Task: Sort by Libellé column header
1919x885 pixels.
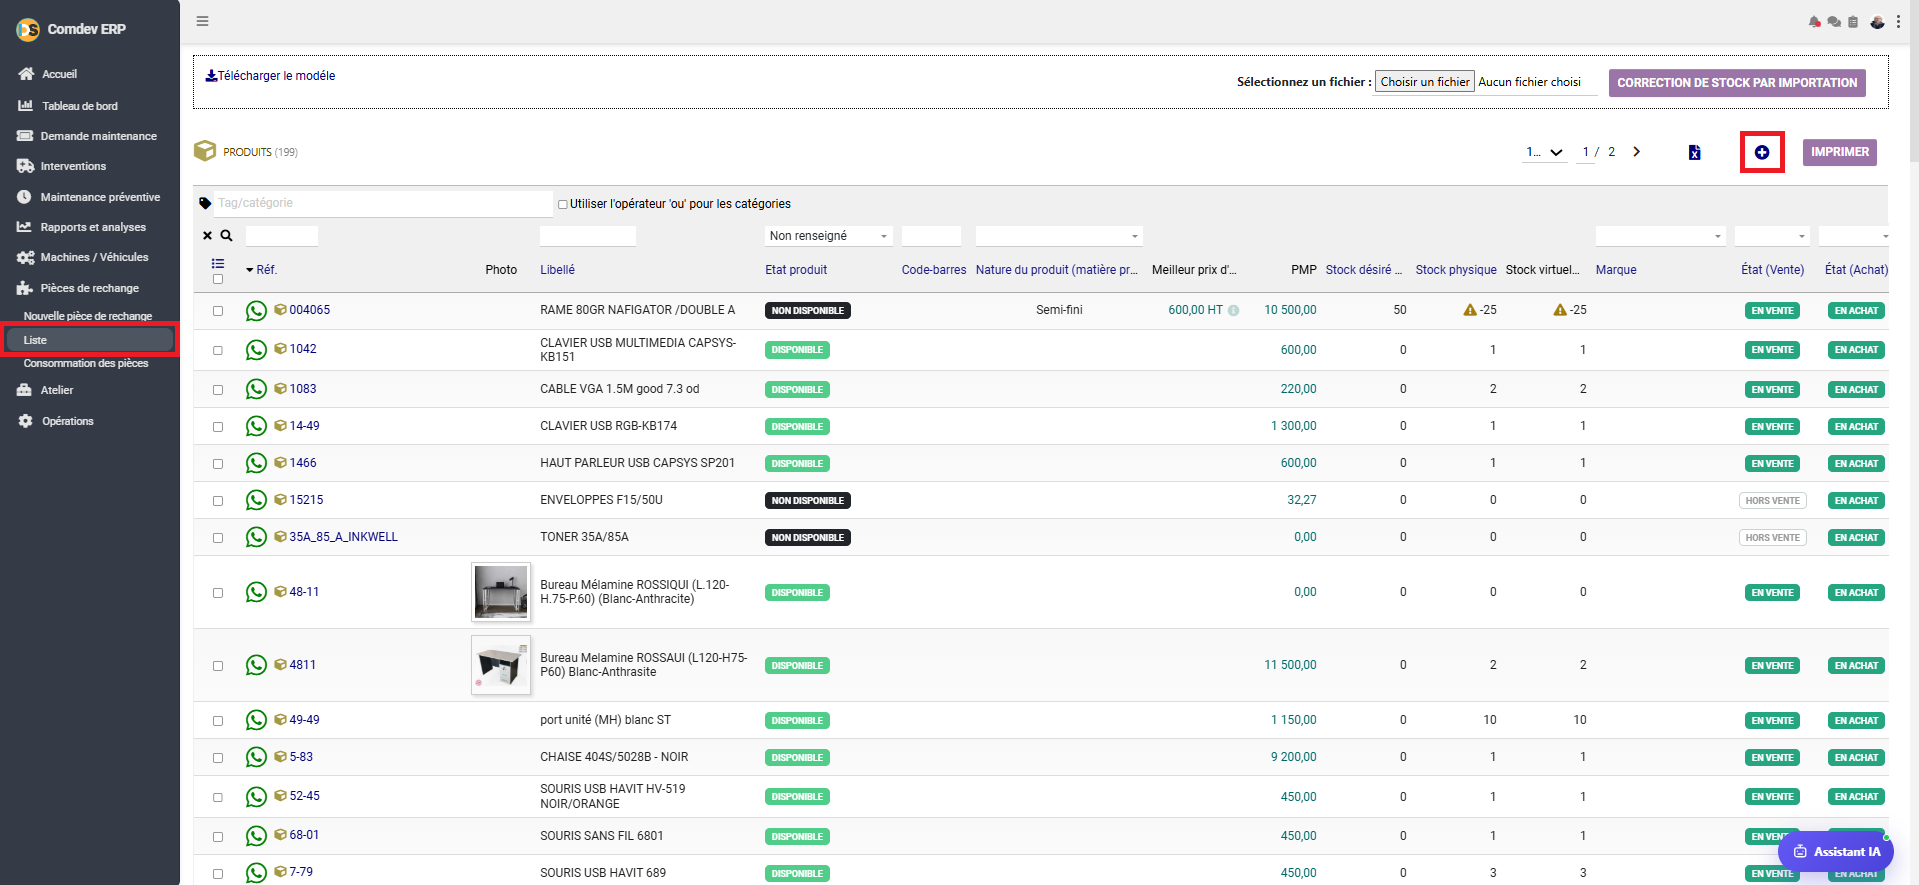Action: [557, 270]
